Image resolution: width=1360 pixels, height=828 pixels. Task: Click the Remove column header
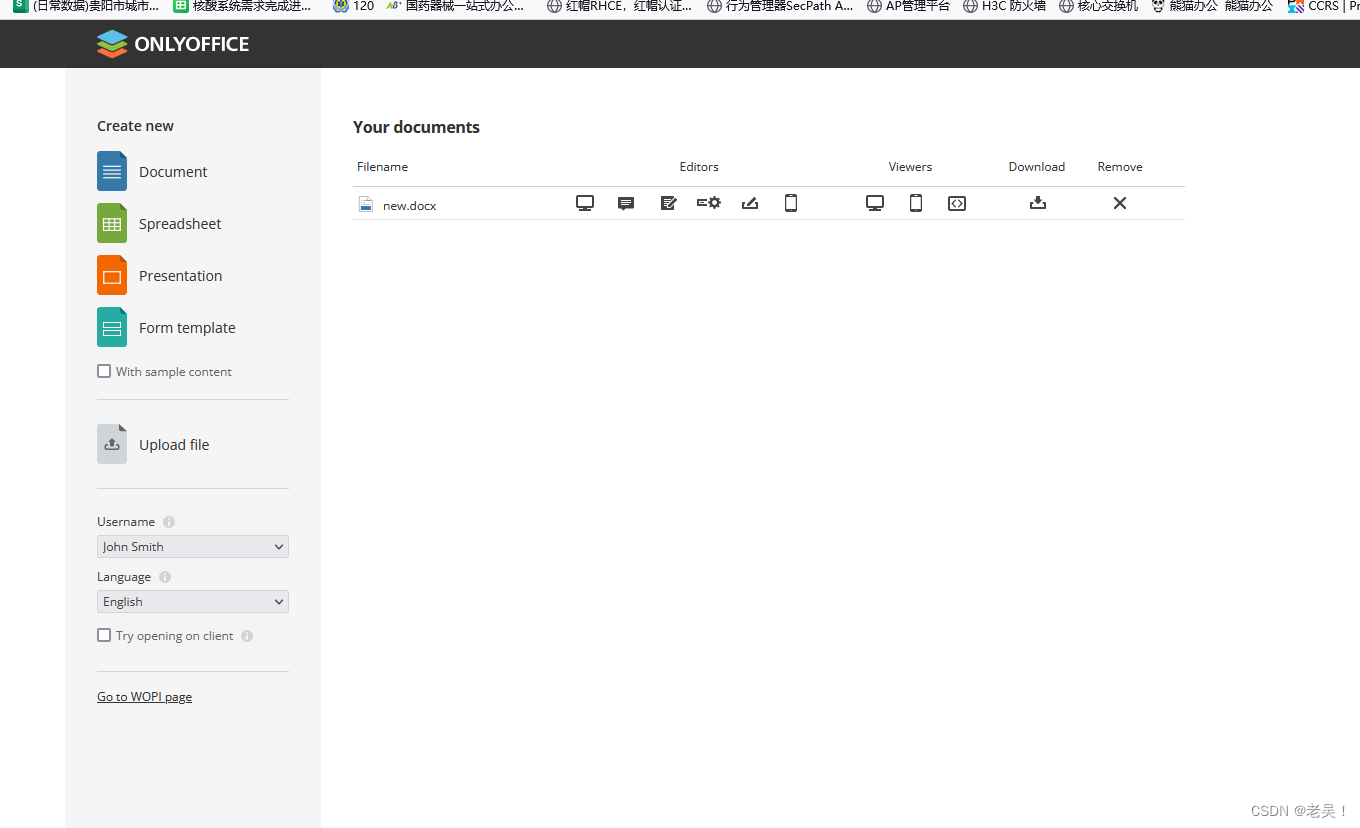click(1120, 167)
